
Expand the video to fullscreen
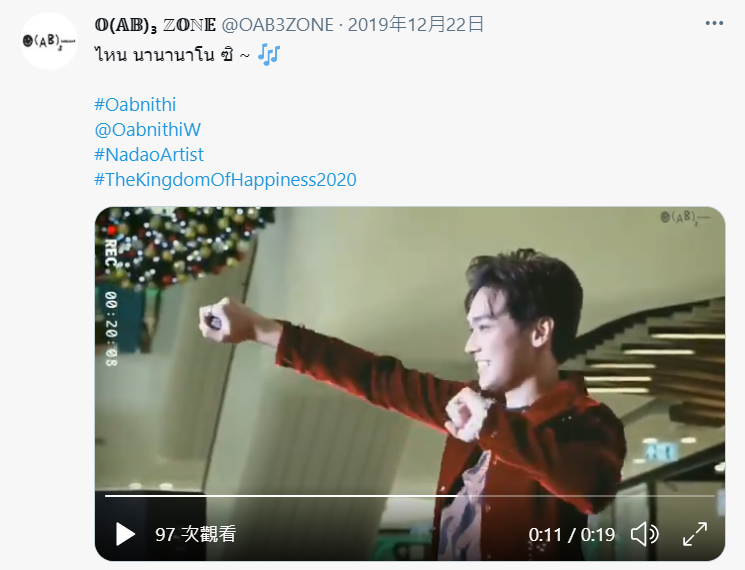(695, 534)
